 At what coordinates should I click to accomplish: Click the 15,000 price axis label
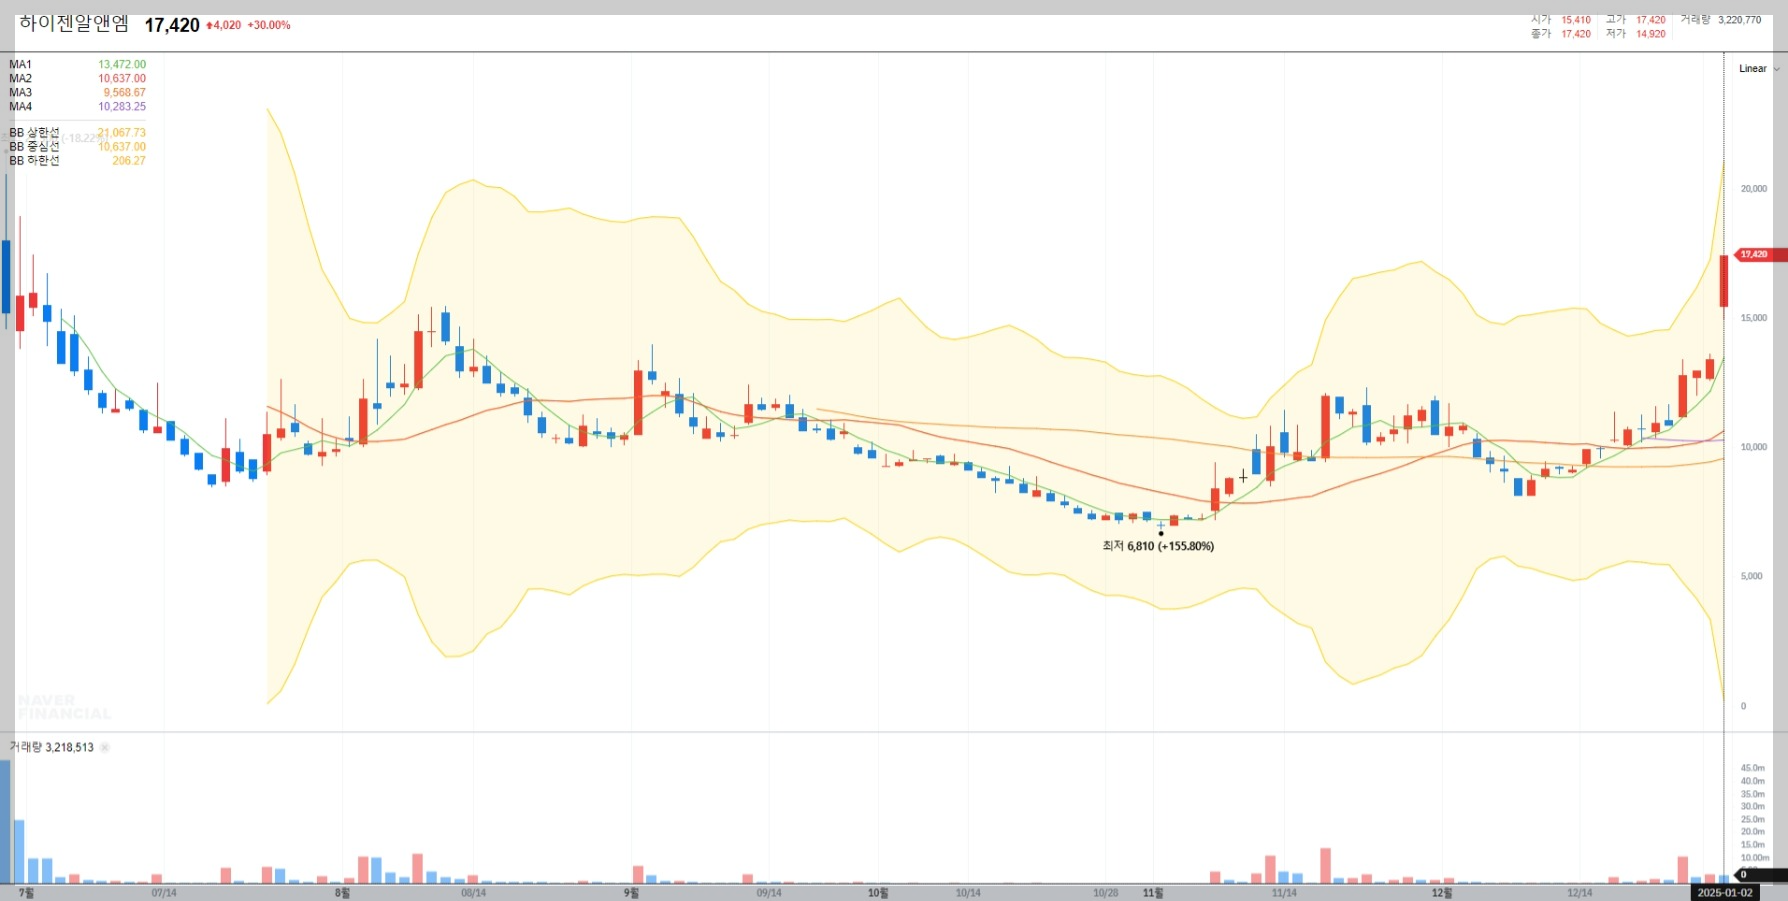(x=1754, y=318)
